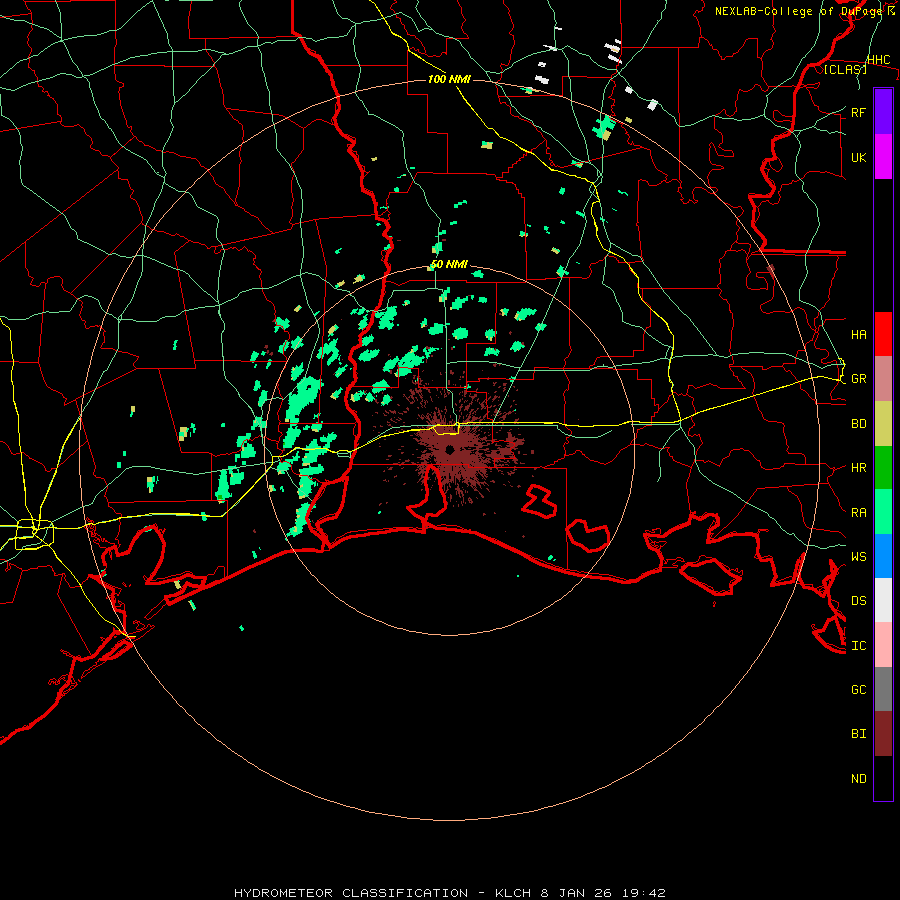Select the WS blue legend swatch
The width and height of the screenshot is (900, 900).
(883, 556)
